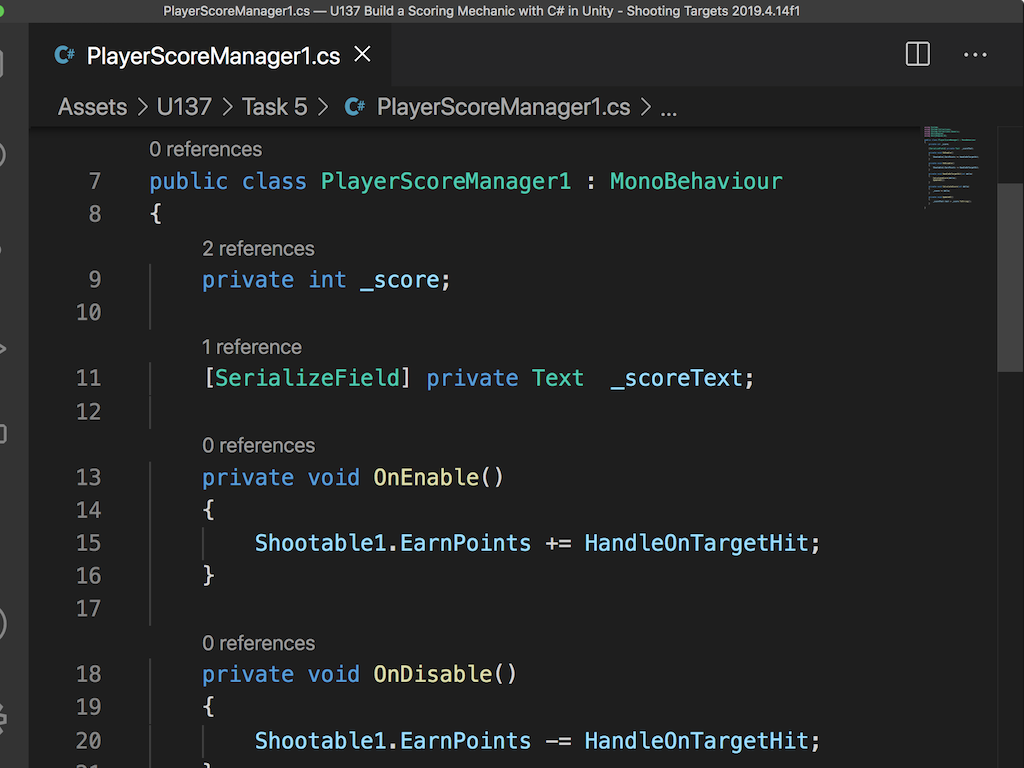This screenshot has height=768, width=1024.
Task: Click the vertical scrollbar thumb
Action: coord(1010,278)
